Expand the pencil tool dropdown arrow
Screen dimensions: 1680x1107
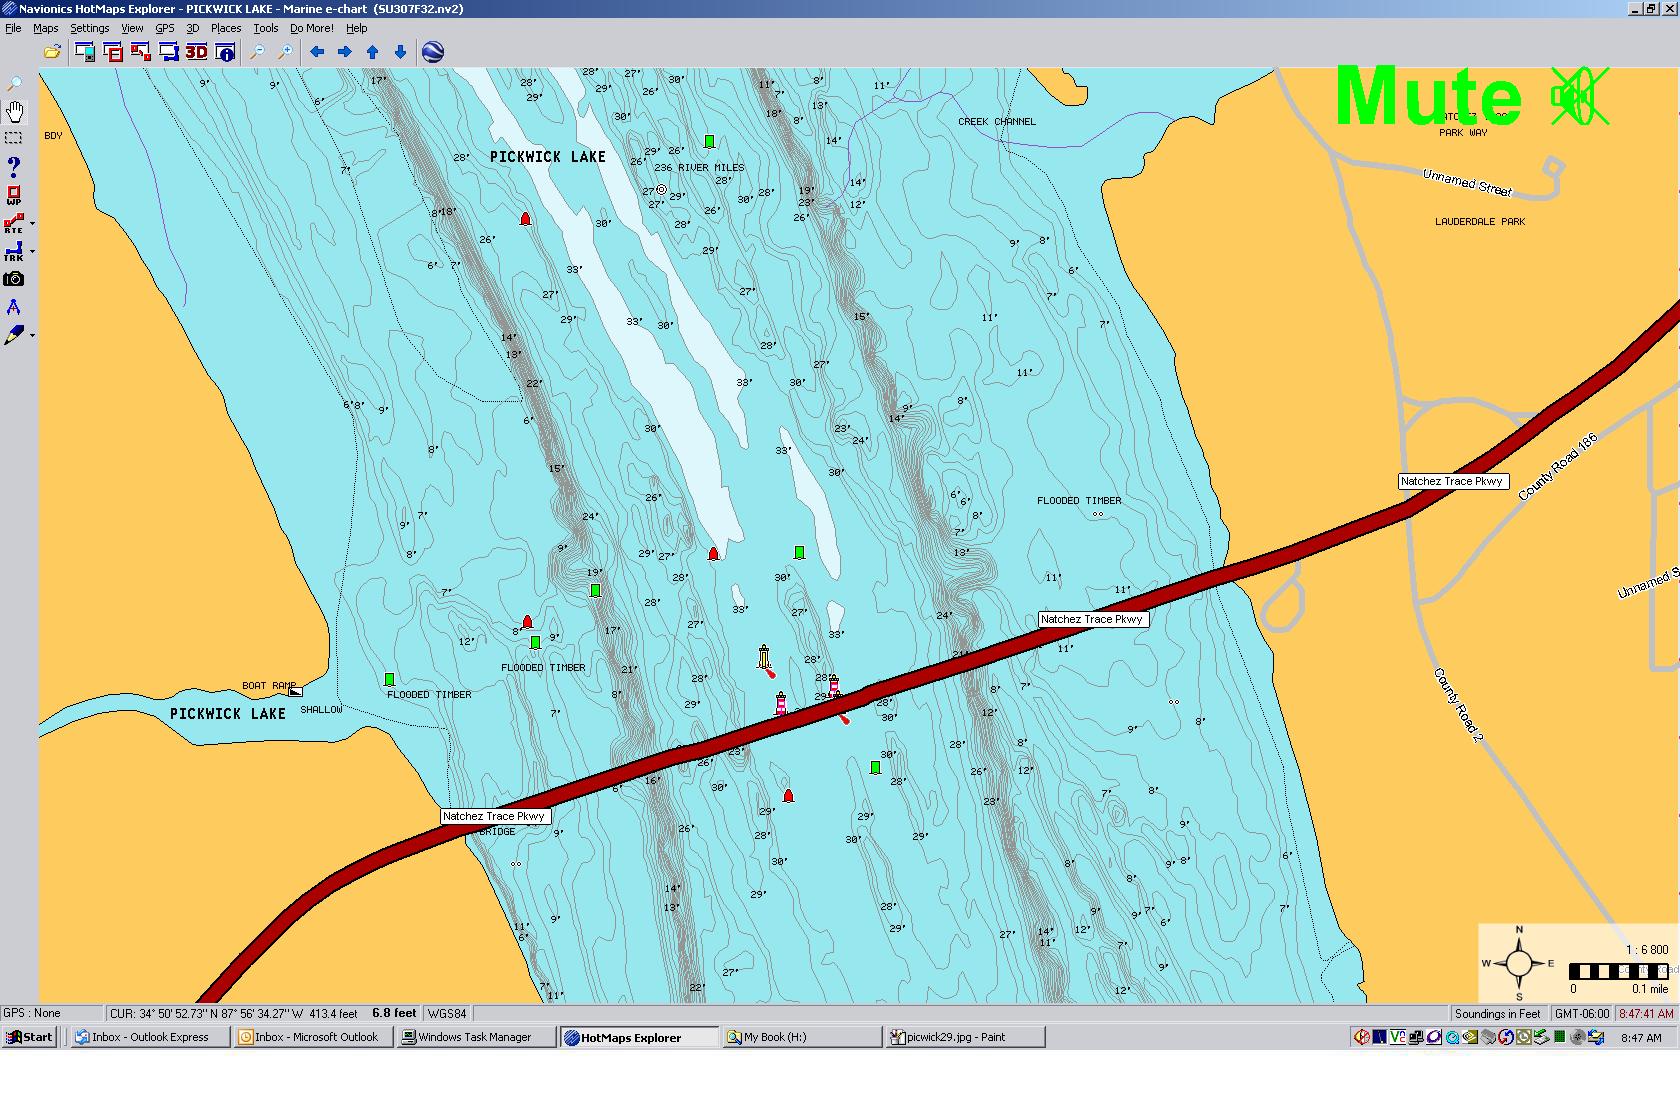tap(33, 335)
